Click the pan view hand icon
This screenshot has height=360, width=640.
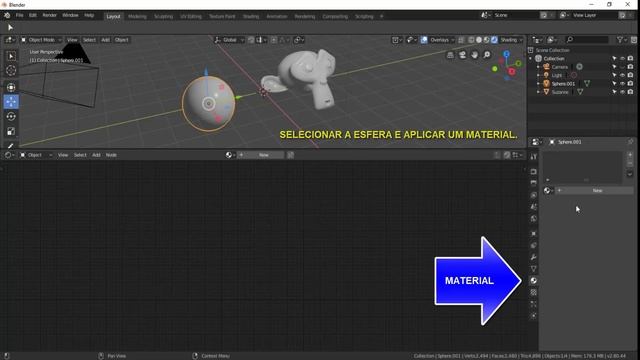click(475, 55)
